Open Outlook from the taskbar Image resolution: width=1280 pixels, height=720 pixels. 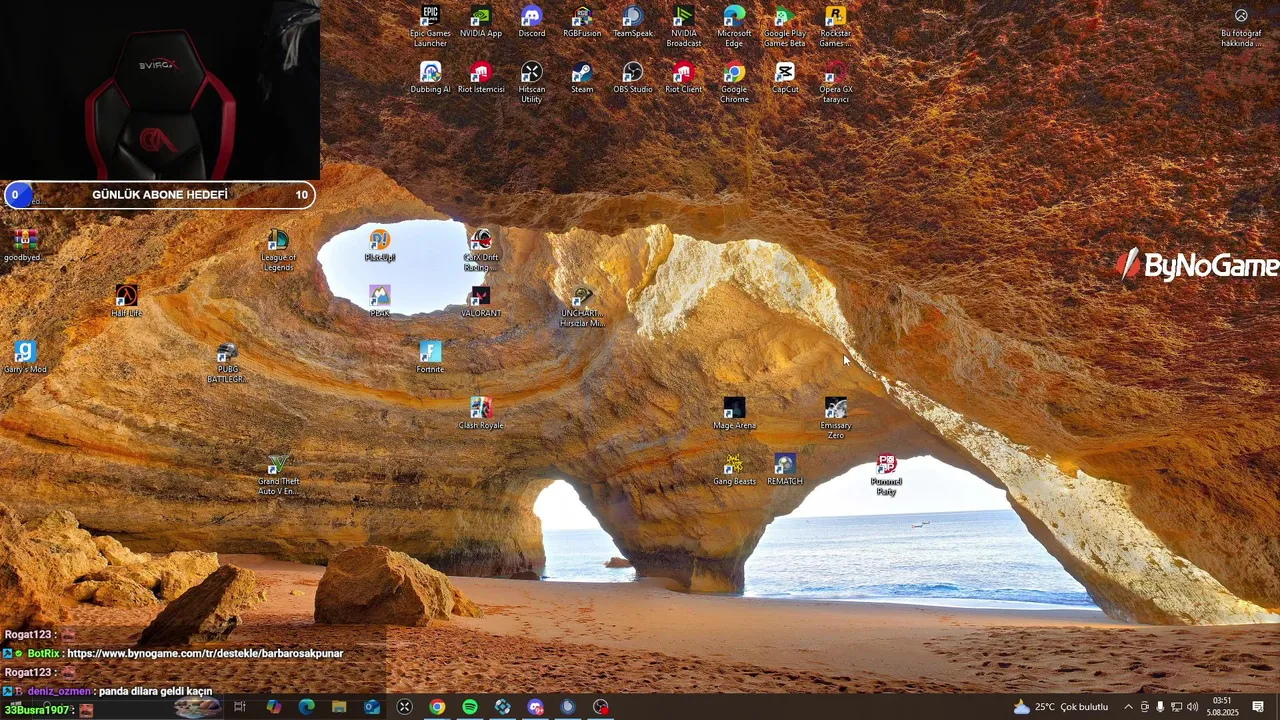point(372,707)
